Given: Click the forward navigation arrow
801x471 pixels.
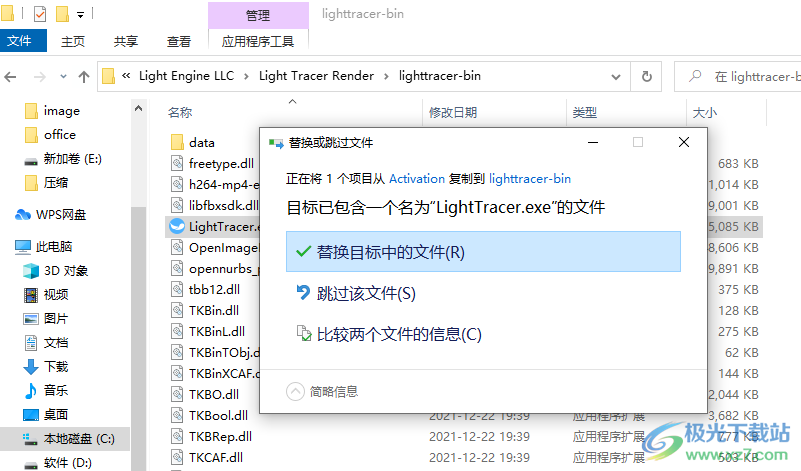Looking at the screenshot, I should click(39, 77).
